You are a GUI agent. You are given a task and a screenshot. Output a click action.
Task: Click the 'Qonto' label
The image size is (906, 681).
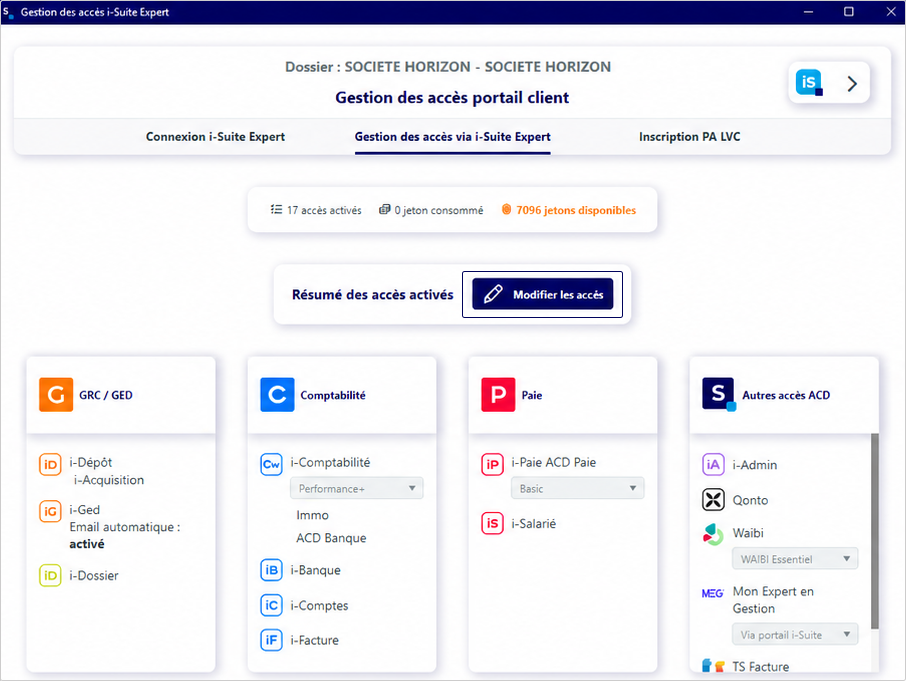[750, 500]
